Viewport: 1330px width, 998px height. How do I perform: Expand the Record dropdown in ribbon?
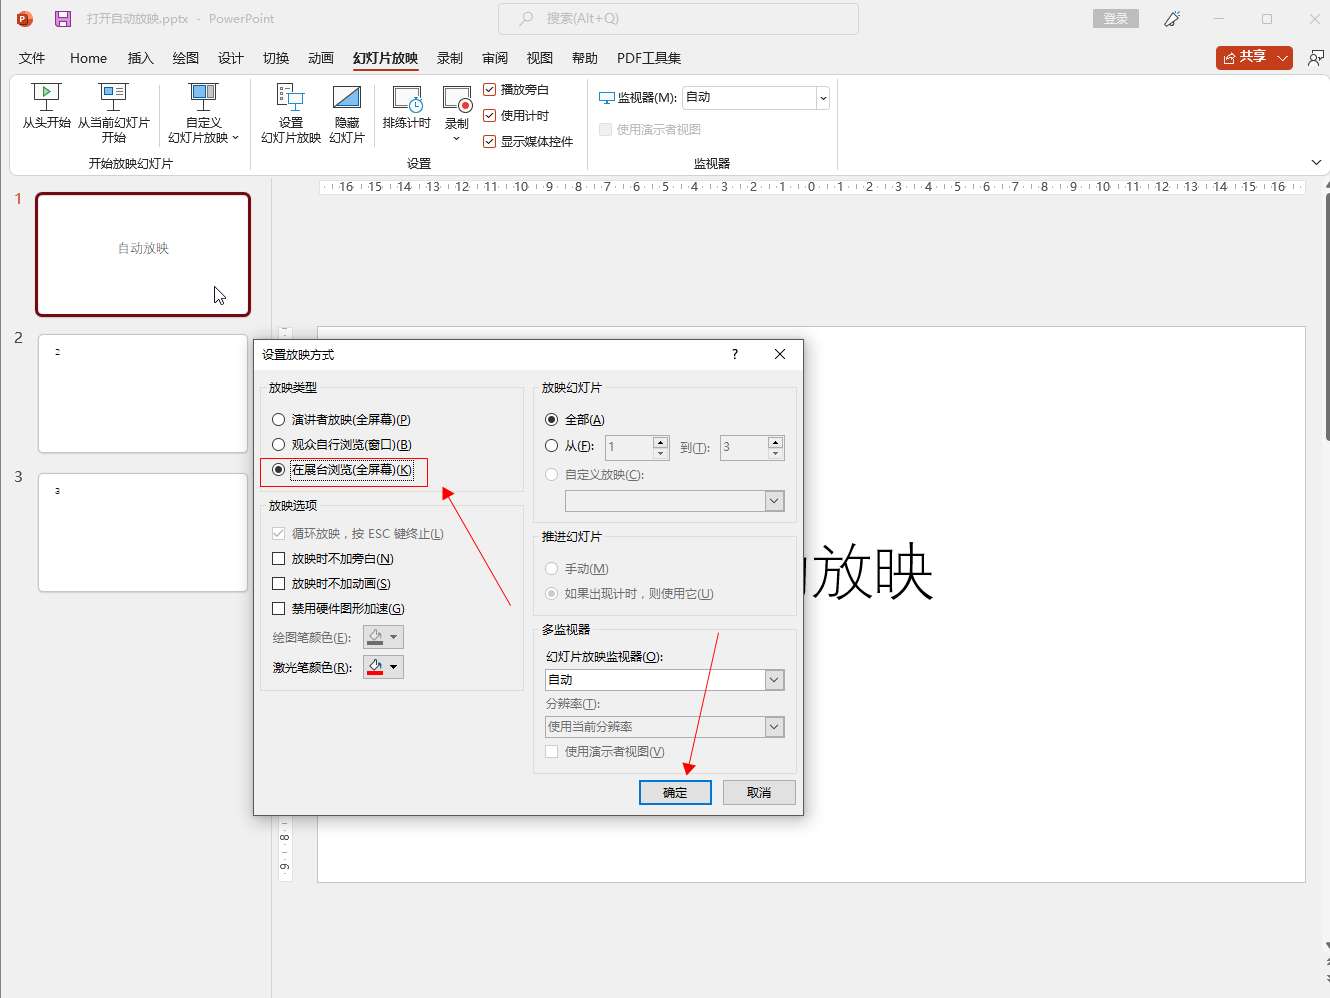457,138
